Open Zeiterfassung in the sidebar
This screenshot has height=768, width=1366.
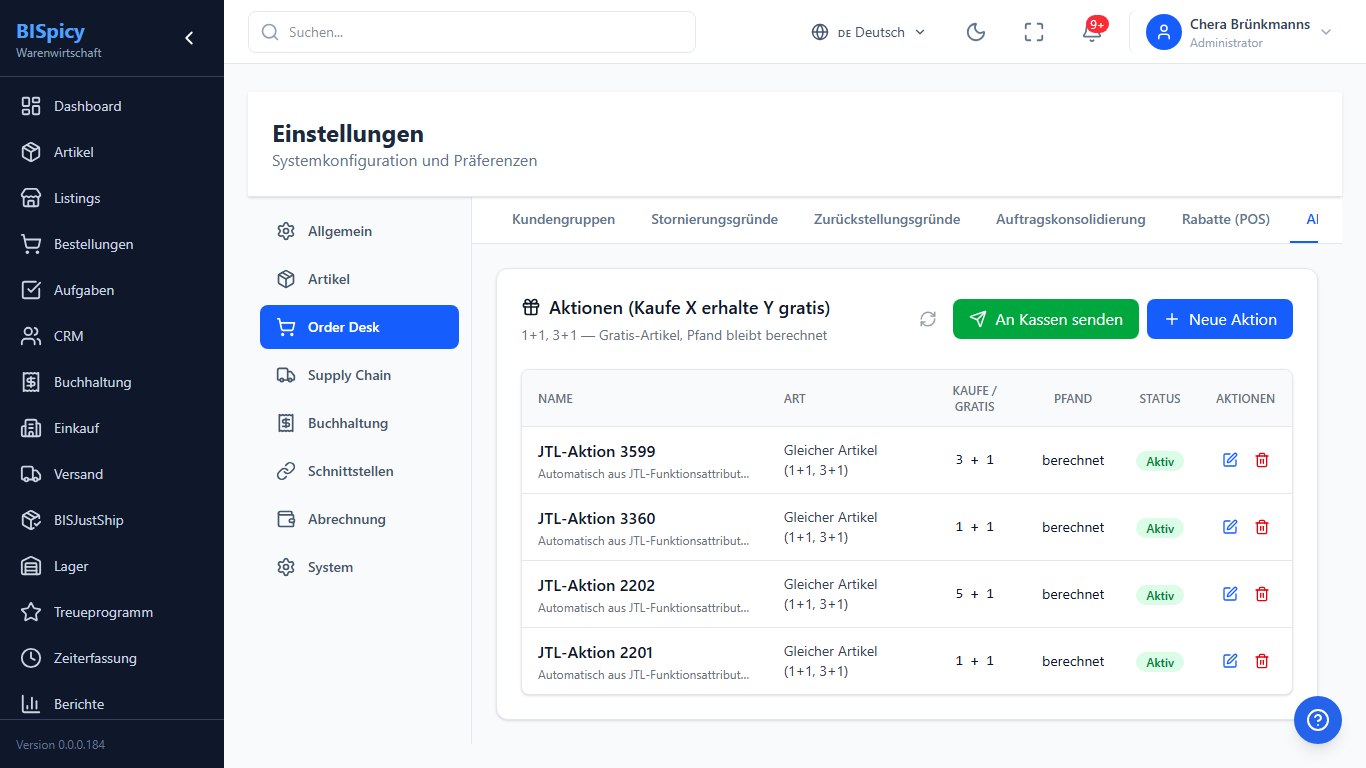(x=112, y=658)
